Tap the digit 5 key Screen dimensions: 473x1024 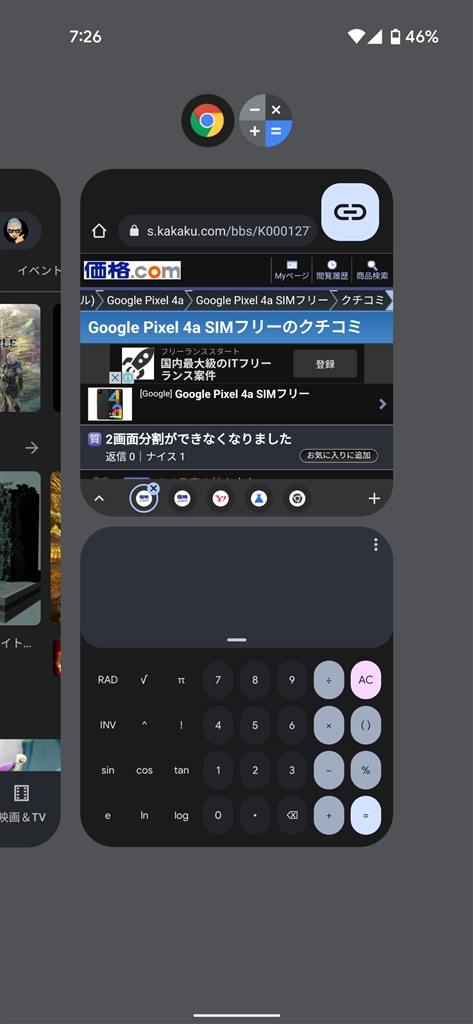click(x=255, y=725)
